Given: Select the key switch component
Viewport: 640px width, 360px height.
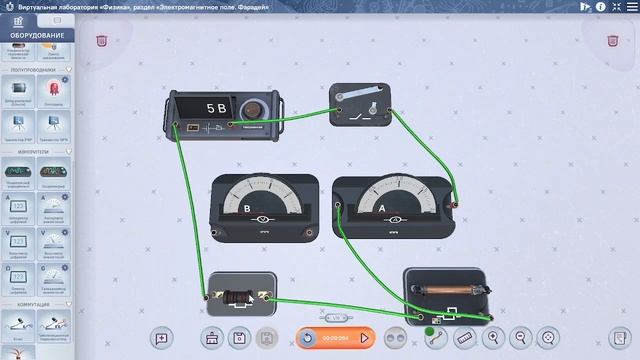Looking at the screenshot, I should (18, 326).
